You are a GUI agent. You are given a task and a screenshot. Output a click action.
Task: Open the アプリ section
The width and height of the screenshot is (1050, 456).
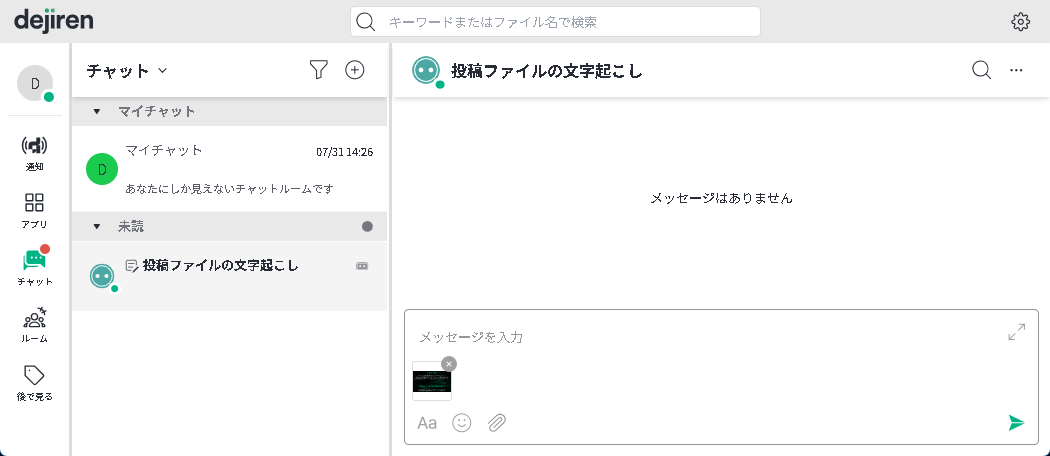click(x=34, y=210)
